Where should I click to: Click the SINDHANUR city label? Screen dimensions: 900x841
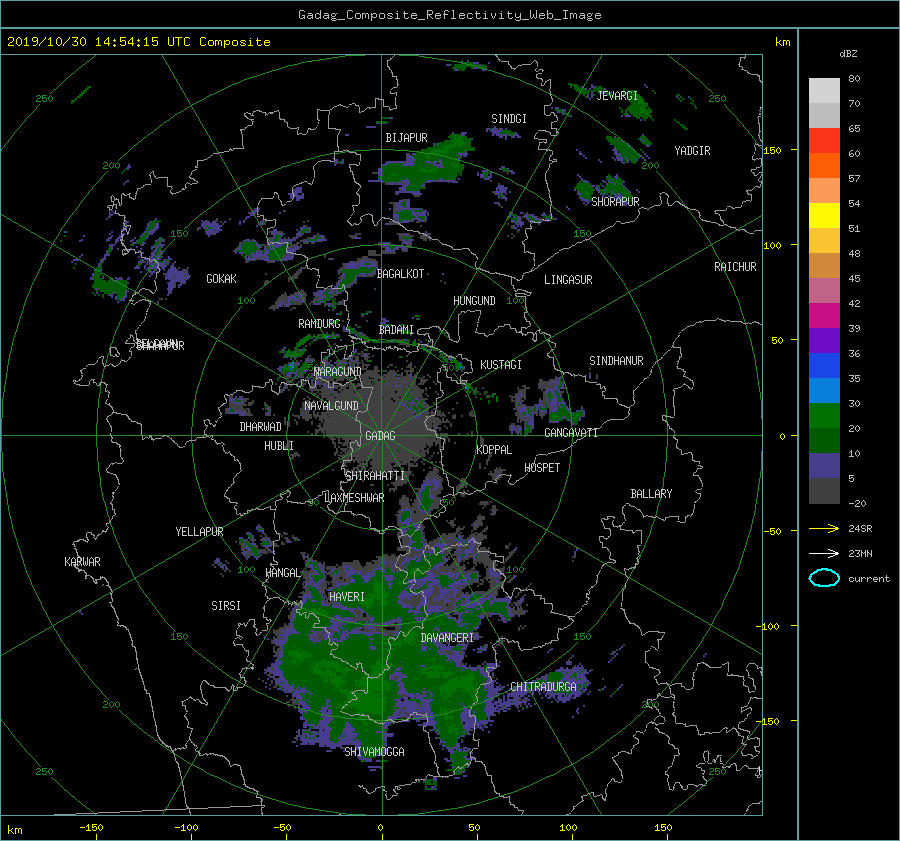click(616, 361)
